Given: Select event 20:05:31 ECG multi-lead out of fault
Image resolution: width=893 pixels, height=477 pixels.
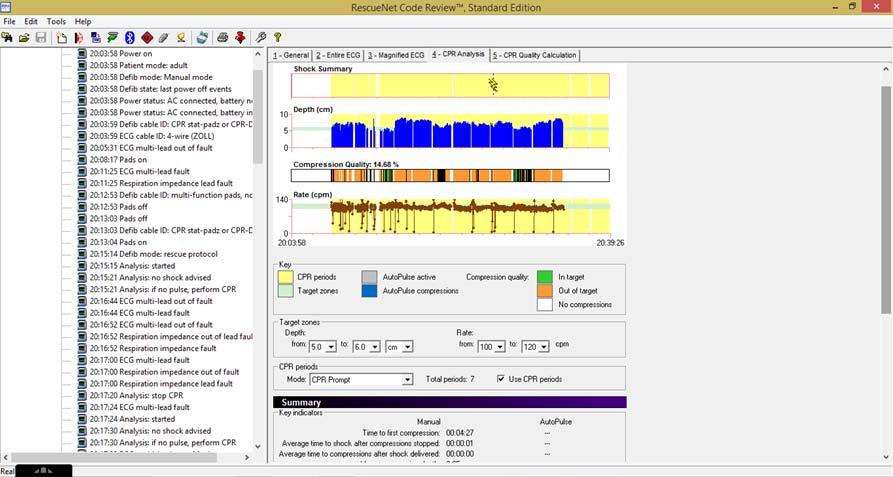Looking at the screenshot, I should pyautogui.click(x=151, y=148).
